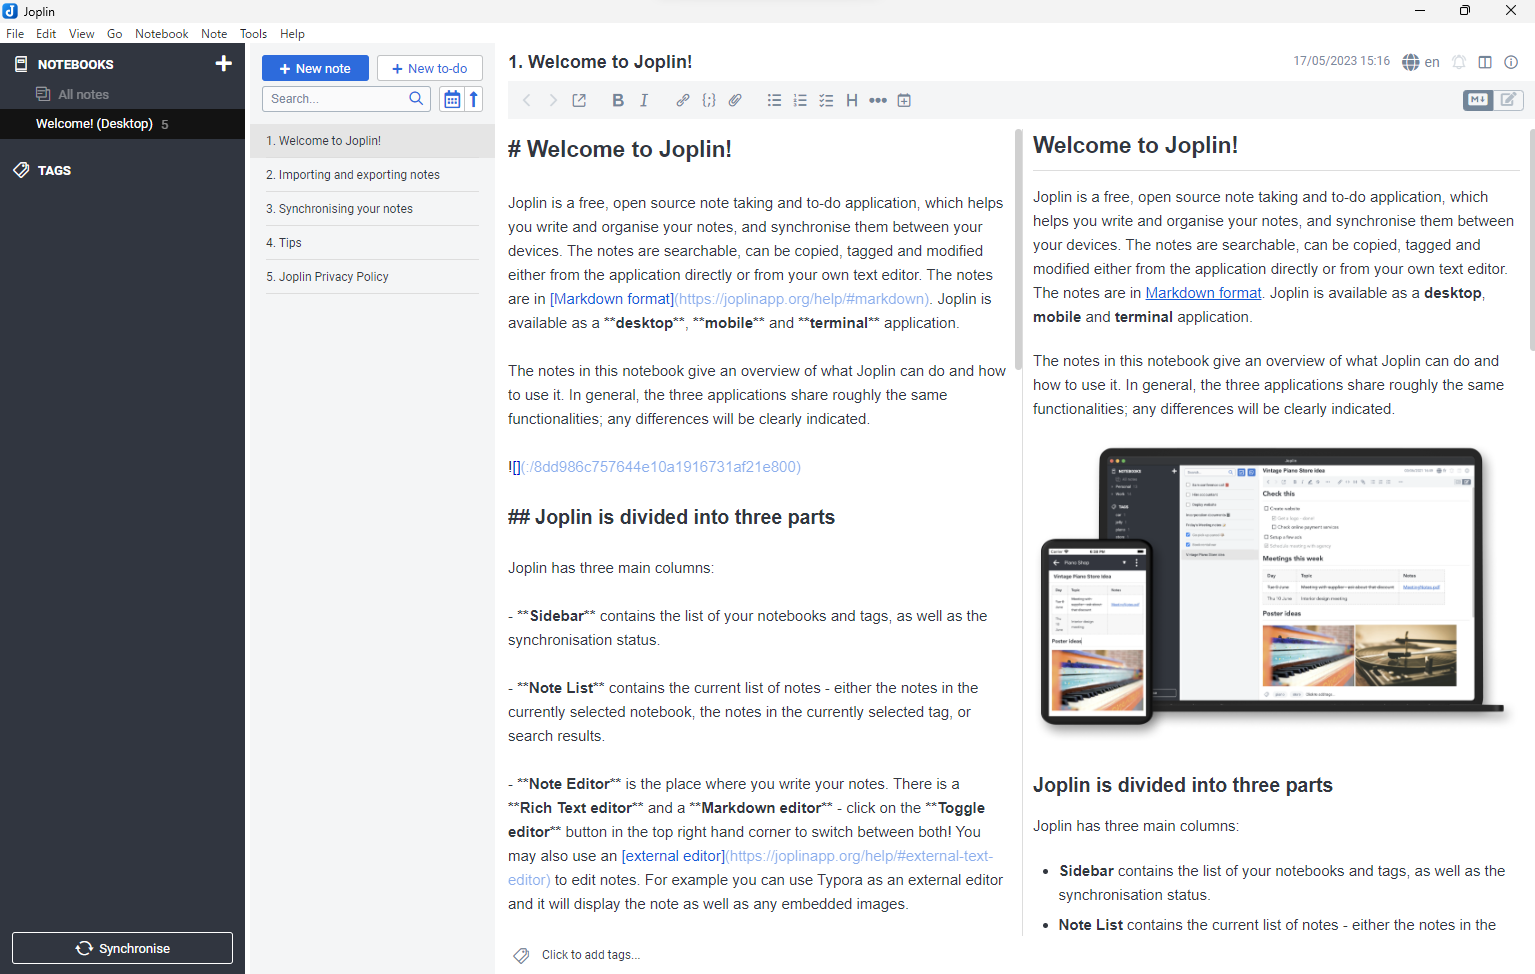
Task: Reverse the note sort order arrow
Action: point(474,99)
